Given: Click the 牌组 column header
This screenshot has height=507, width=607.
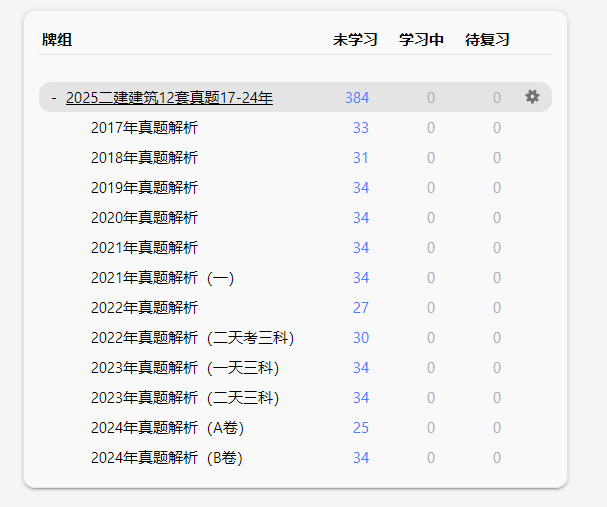Looking at the screenshot, I should click(x=57, y=40).
